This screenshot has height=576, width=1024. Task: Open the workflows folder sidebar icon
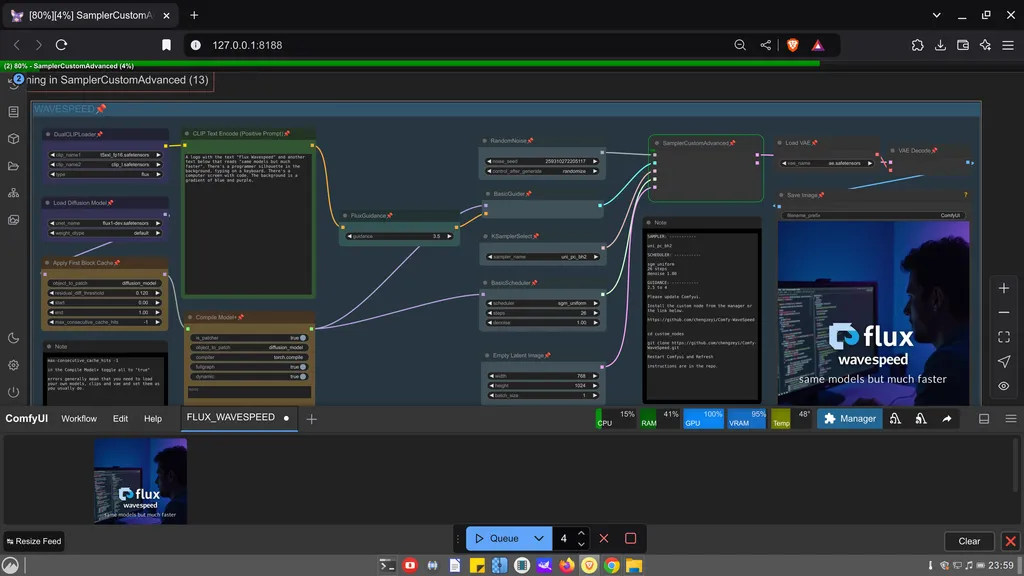pyautogui.click(x=14, y=167)
